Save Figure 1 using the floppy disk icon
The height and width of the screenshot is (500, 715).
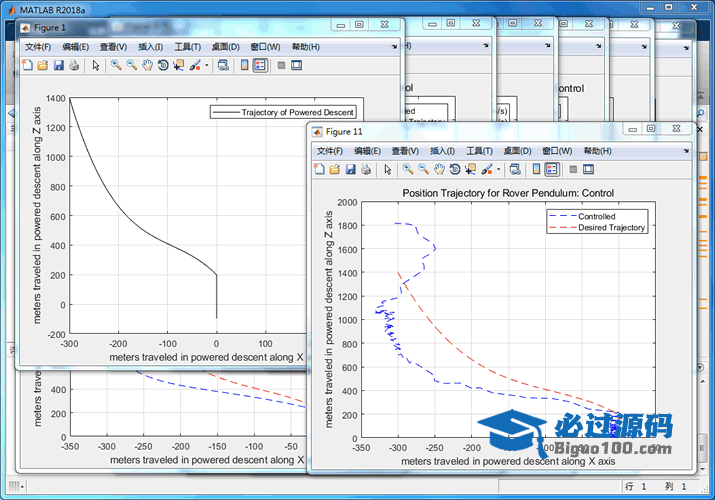(x=58, y=65)
